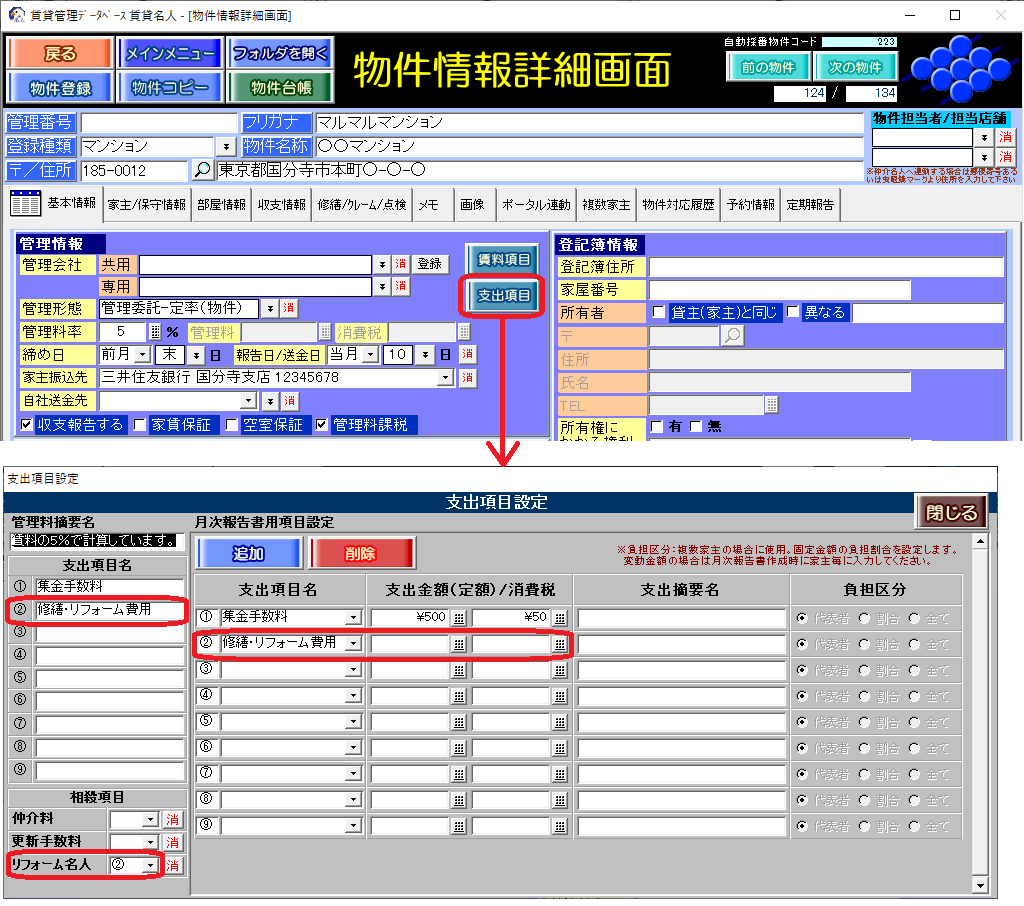Click the 消 clear icon for リフォーム名人
The image size is (1024, 906).
coord(173,865)
